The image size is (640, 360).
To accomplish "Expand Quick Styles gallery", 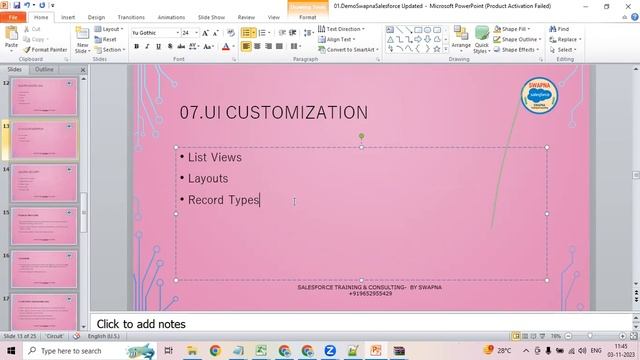I will coord(482,40).
